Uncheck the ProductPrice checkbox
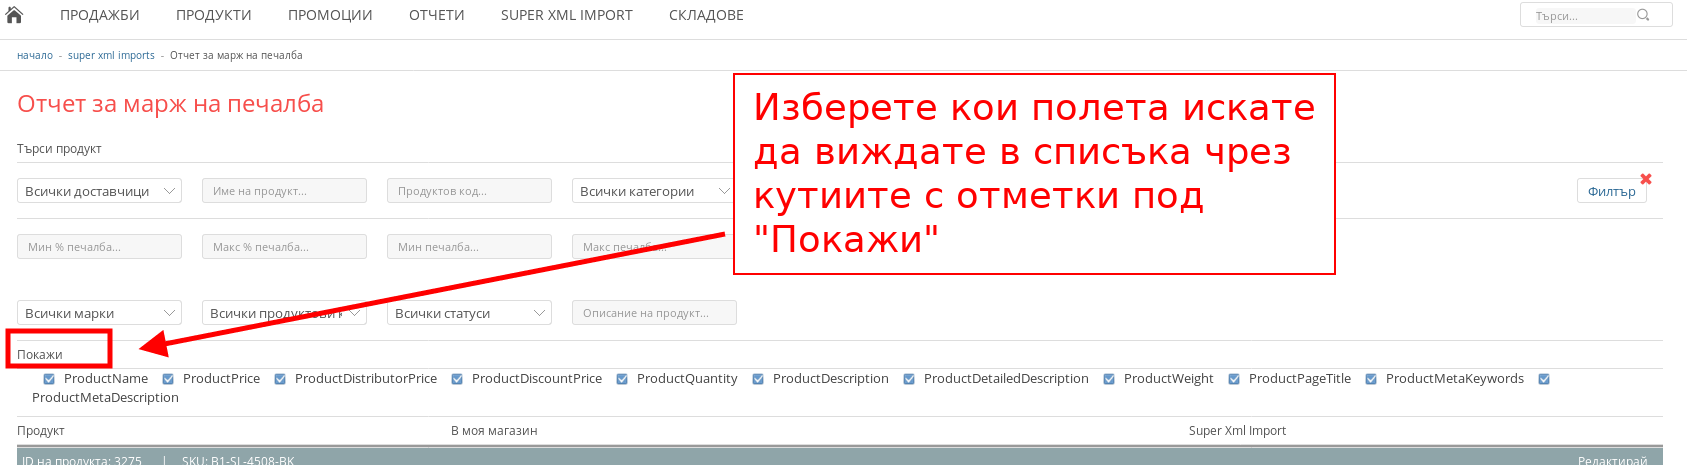This screenshot has height=465, width=1687. click(168, 379)
